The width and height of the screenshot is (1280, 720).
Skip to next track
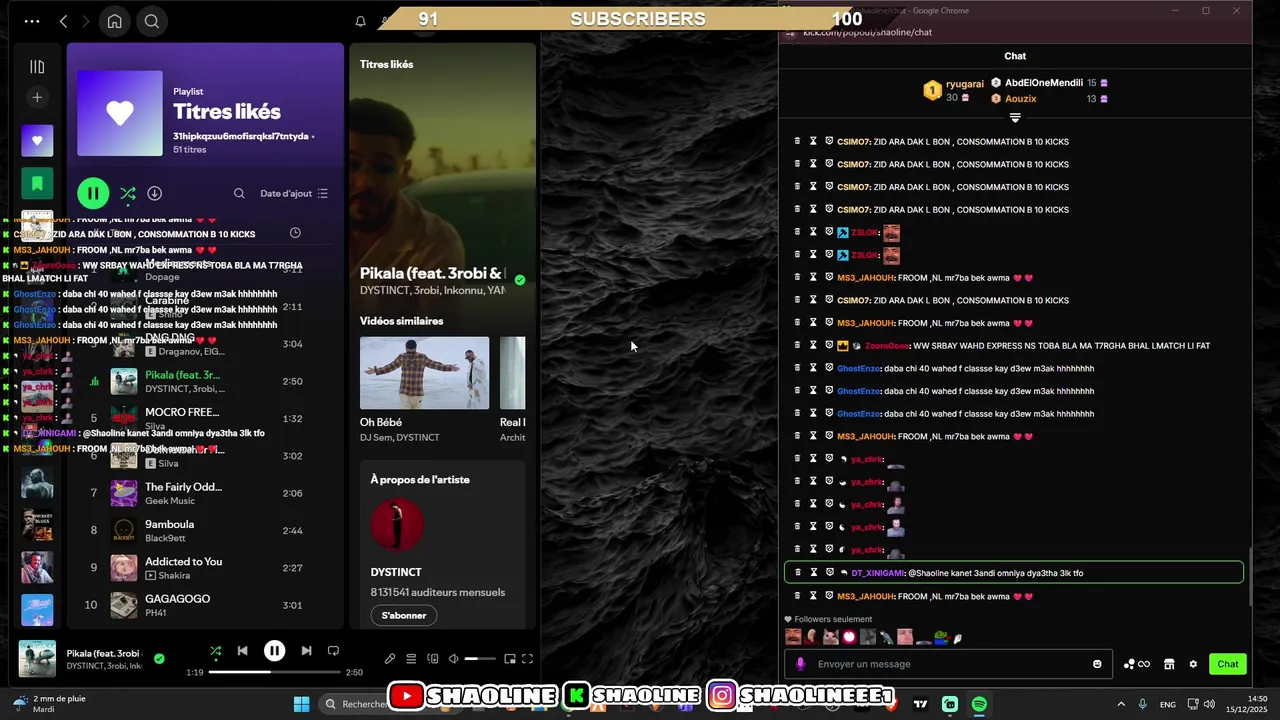[x=306, y=651]
